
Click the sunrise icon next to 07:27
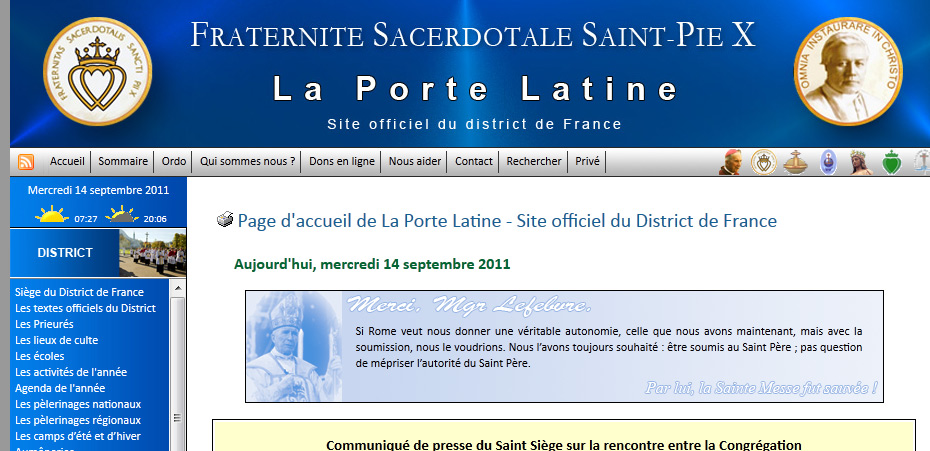[x=51, y=215]
